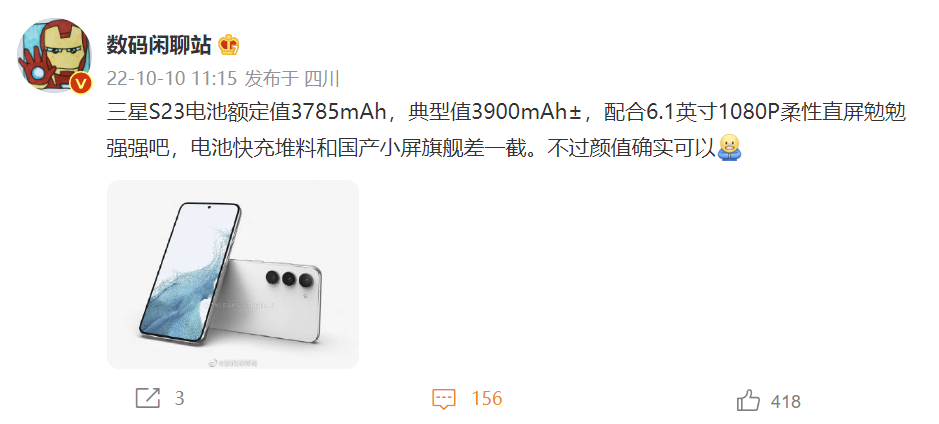
Task: Click the front-facing phone screen in the image
Action: [x=190, y=272]
